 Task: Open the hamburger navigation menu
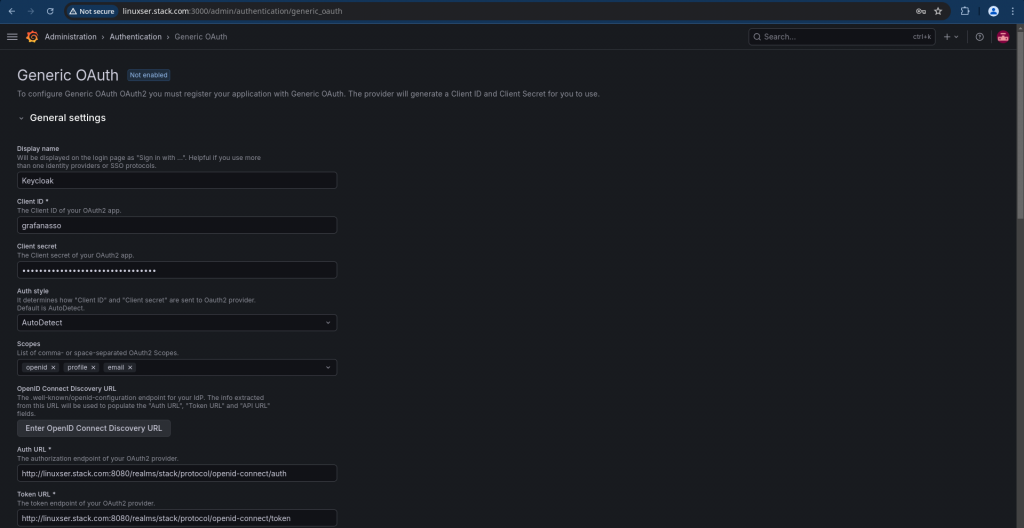pos(12,37)
